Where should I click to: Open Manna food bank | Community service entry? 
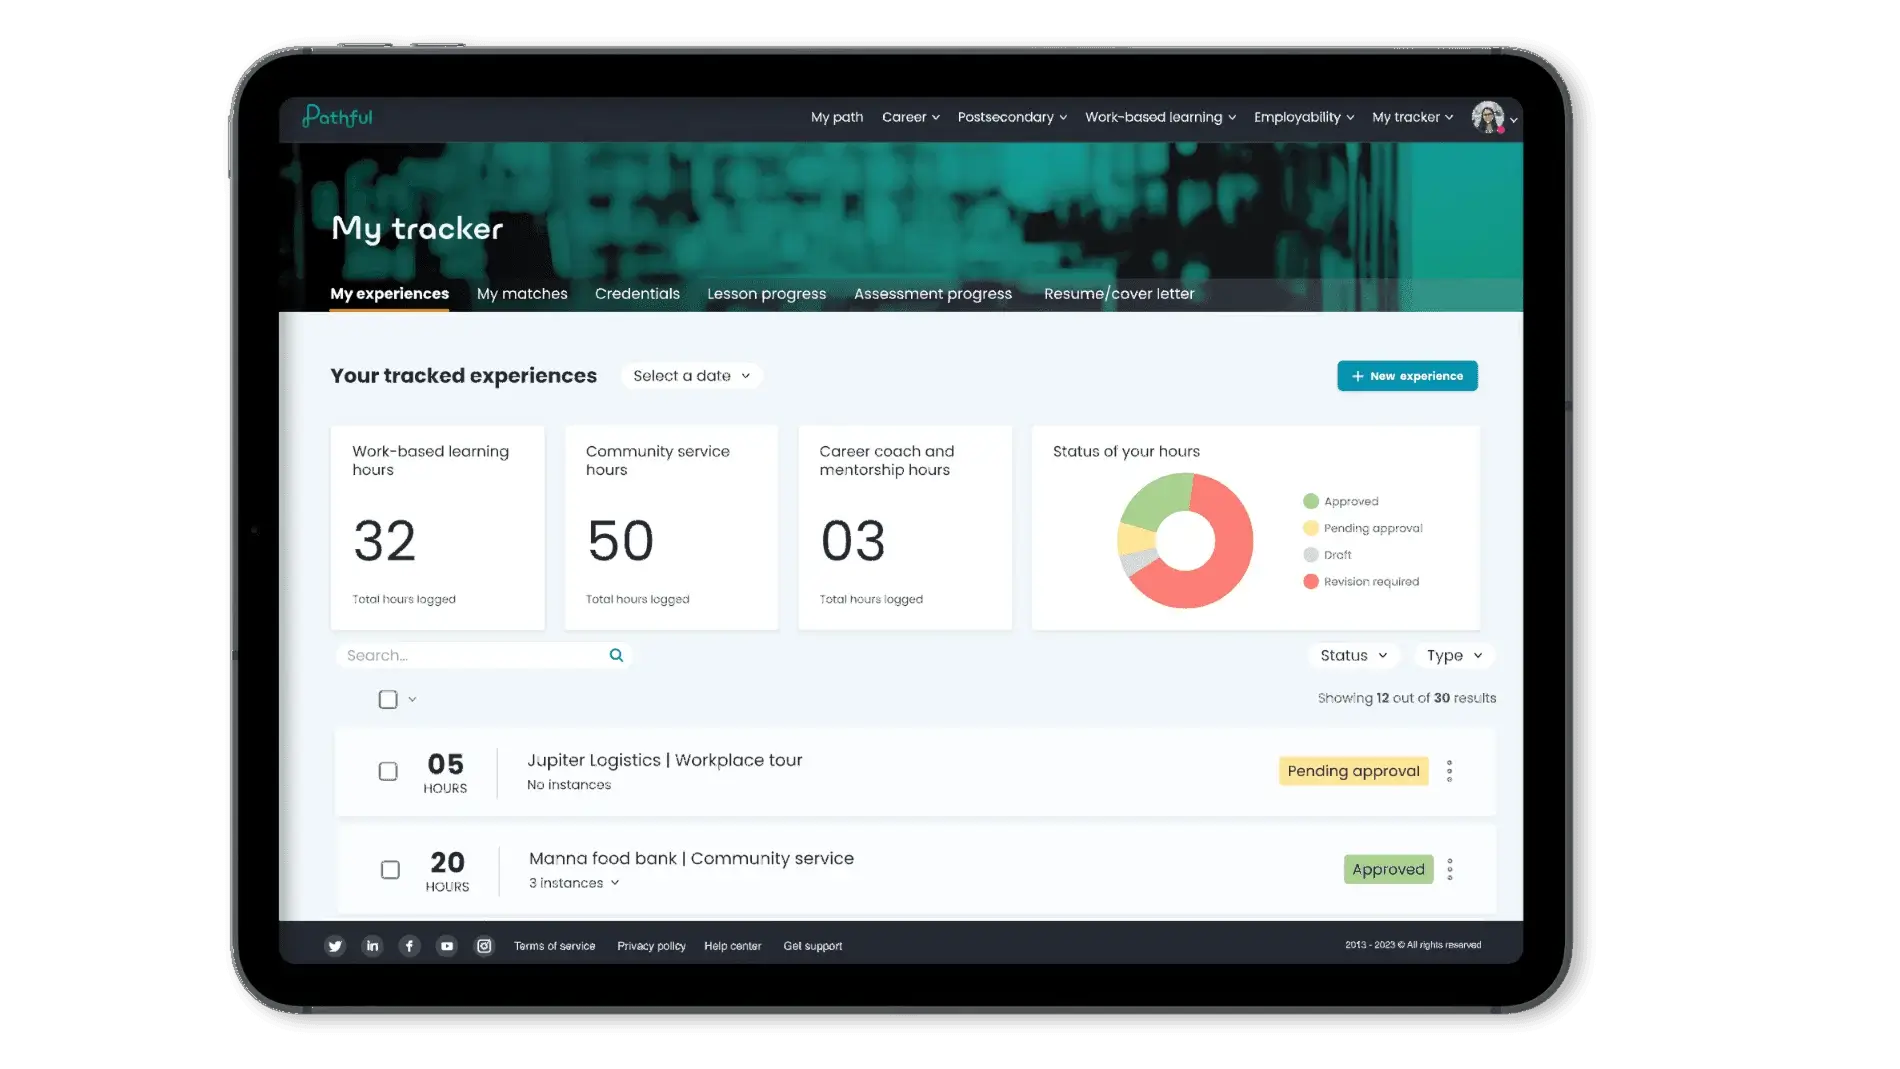click(x=691, y=858)
